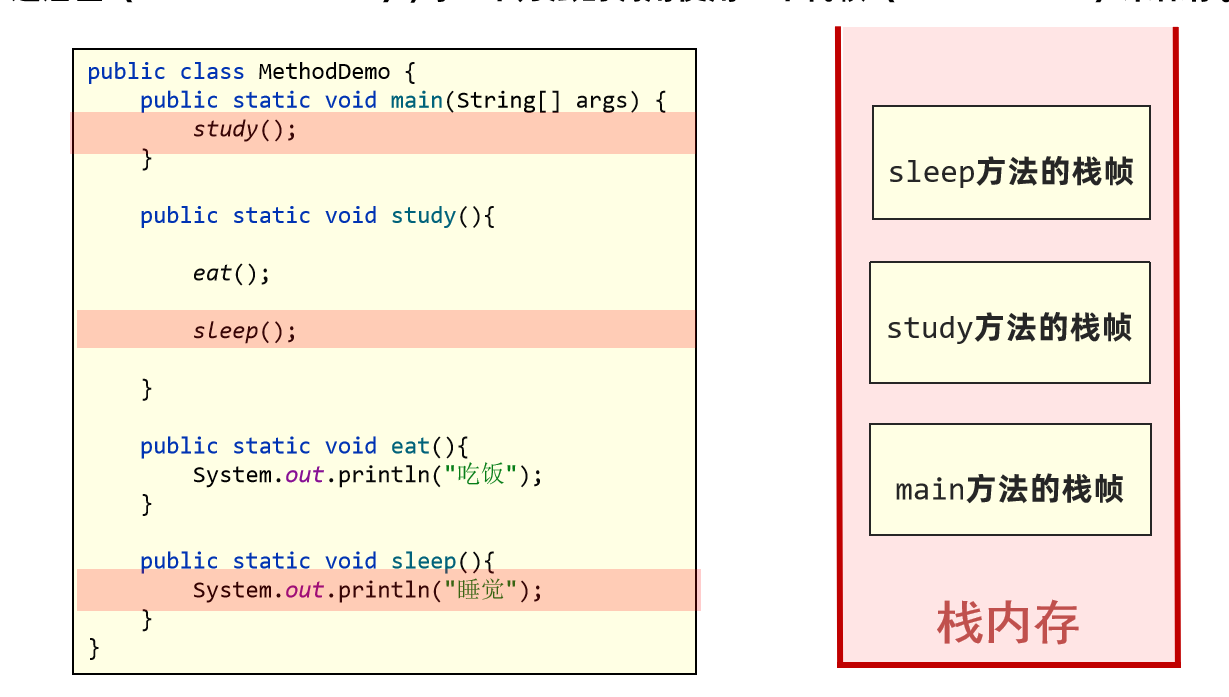Click the MethodDemo class name
1229x697 pixels.
(322, 71)
